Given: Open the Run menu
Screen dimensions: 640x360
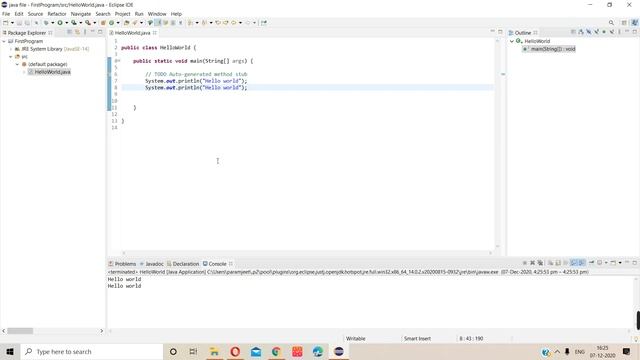Looking at the screenshot, I should (139, 14).
